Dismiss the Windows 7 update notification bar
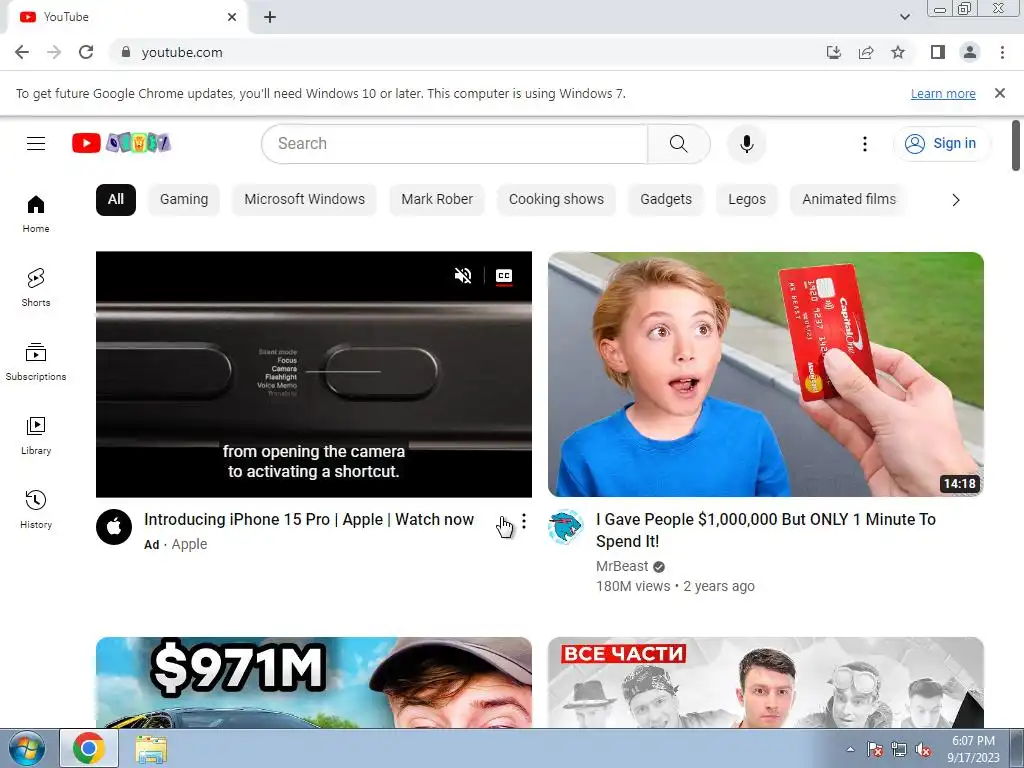 [x=1000, y=93]
